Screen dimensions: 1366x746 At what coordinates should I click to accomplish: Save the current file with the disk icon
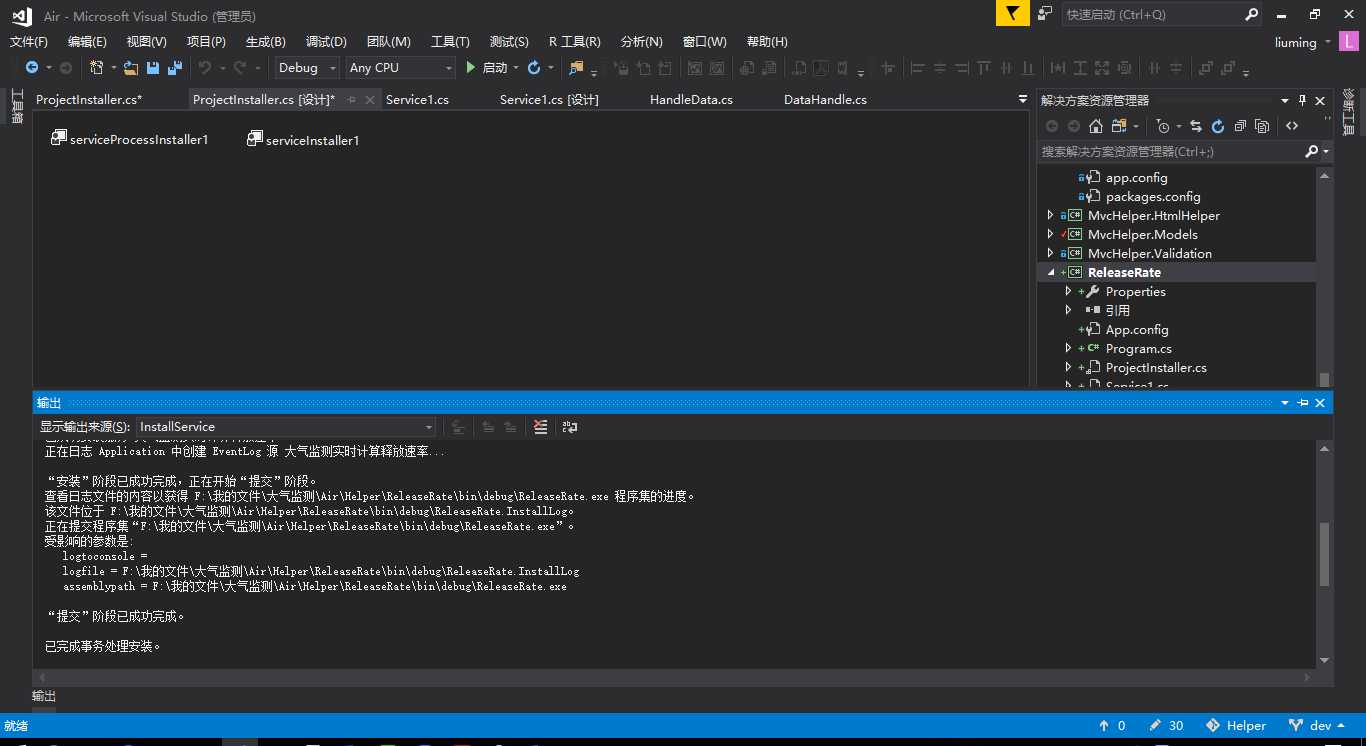point(153,68)
